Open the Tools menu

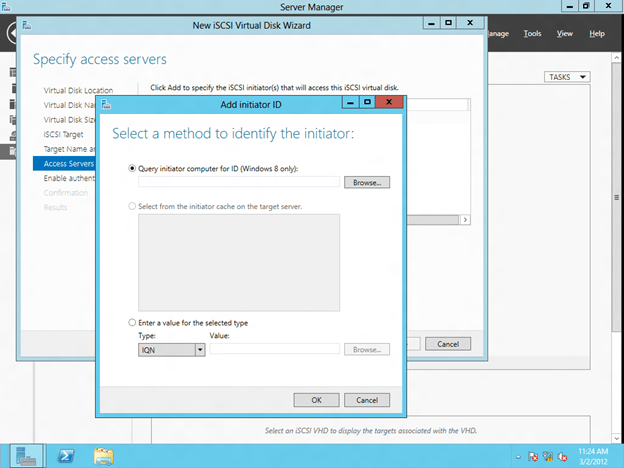tap(532, 33)
